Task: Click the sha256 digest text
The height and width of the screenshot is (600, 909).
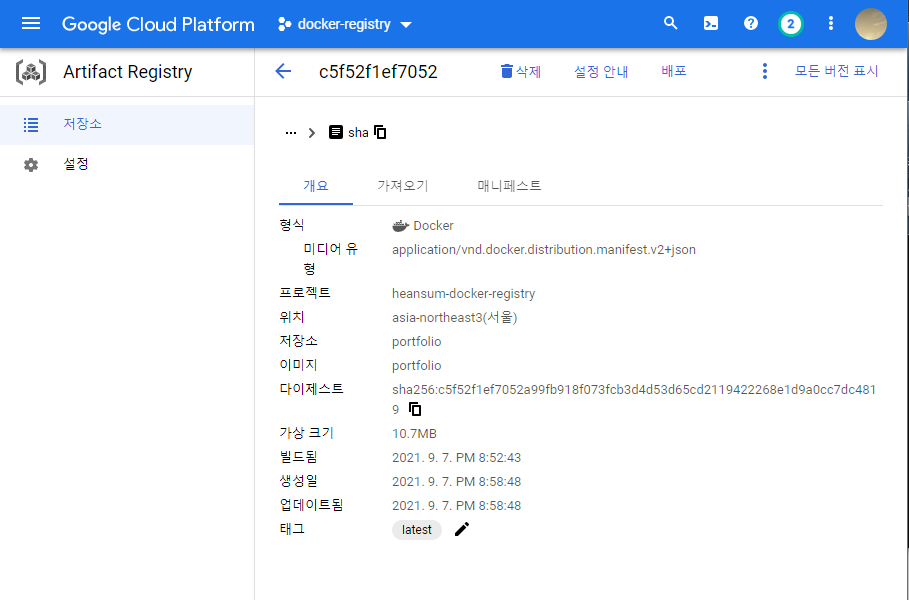Action: pyautogui.click(x=634, y=399)
